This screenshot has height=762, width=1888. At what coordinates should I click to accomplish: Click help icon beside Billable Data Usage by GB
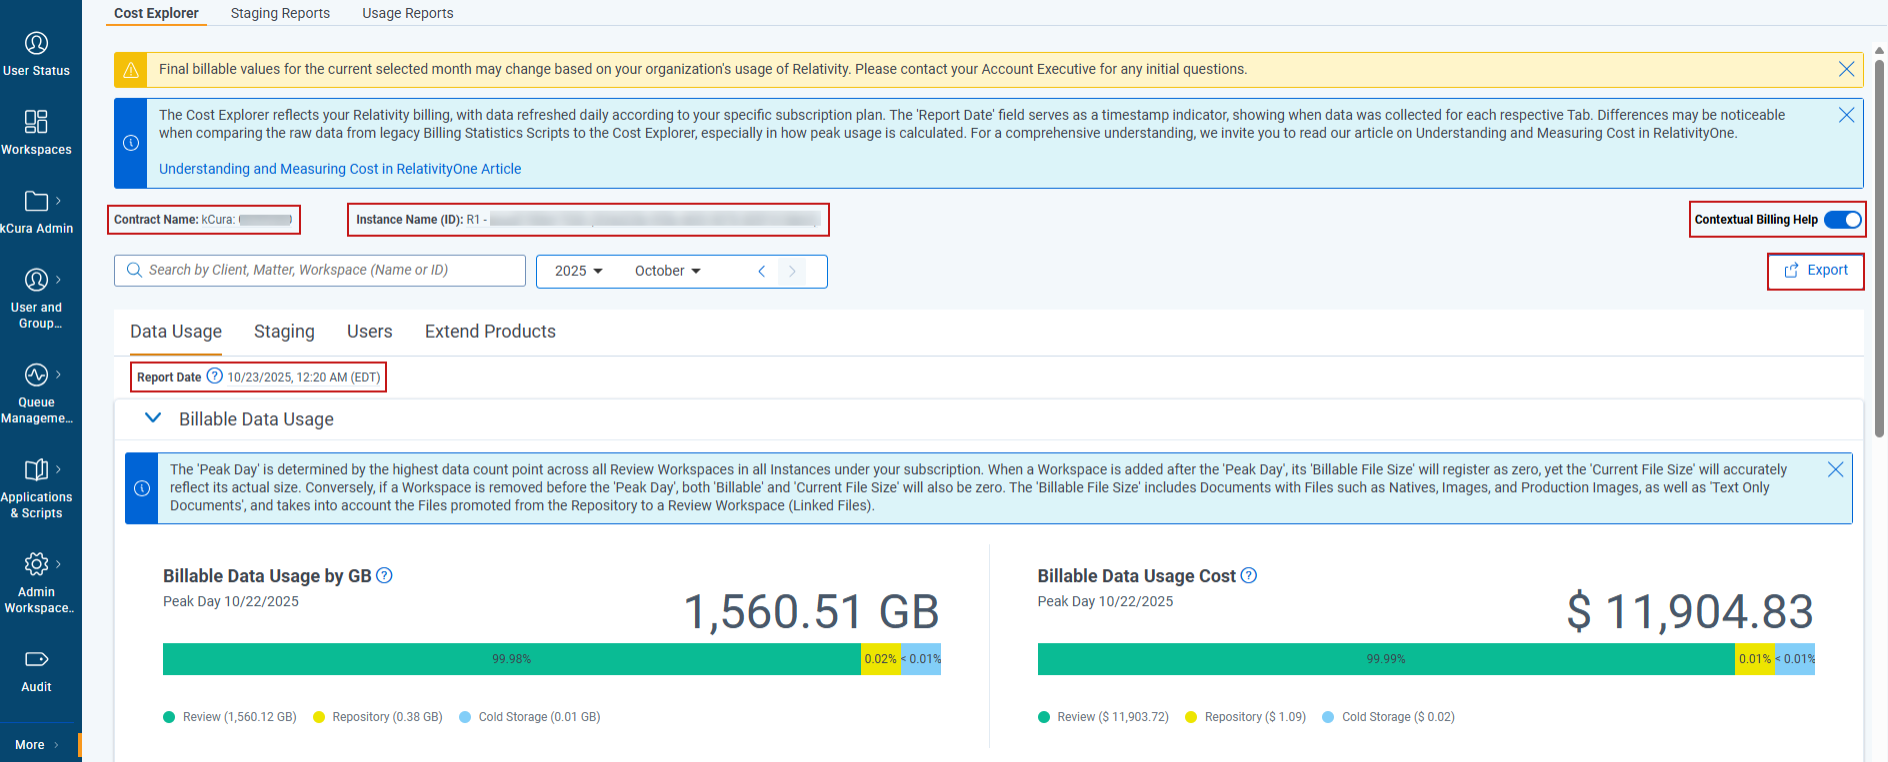coord(384,575)
